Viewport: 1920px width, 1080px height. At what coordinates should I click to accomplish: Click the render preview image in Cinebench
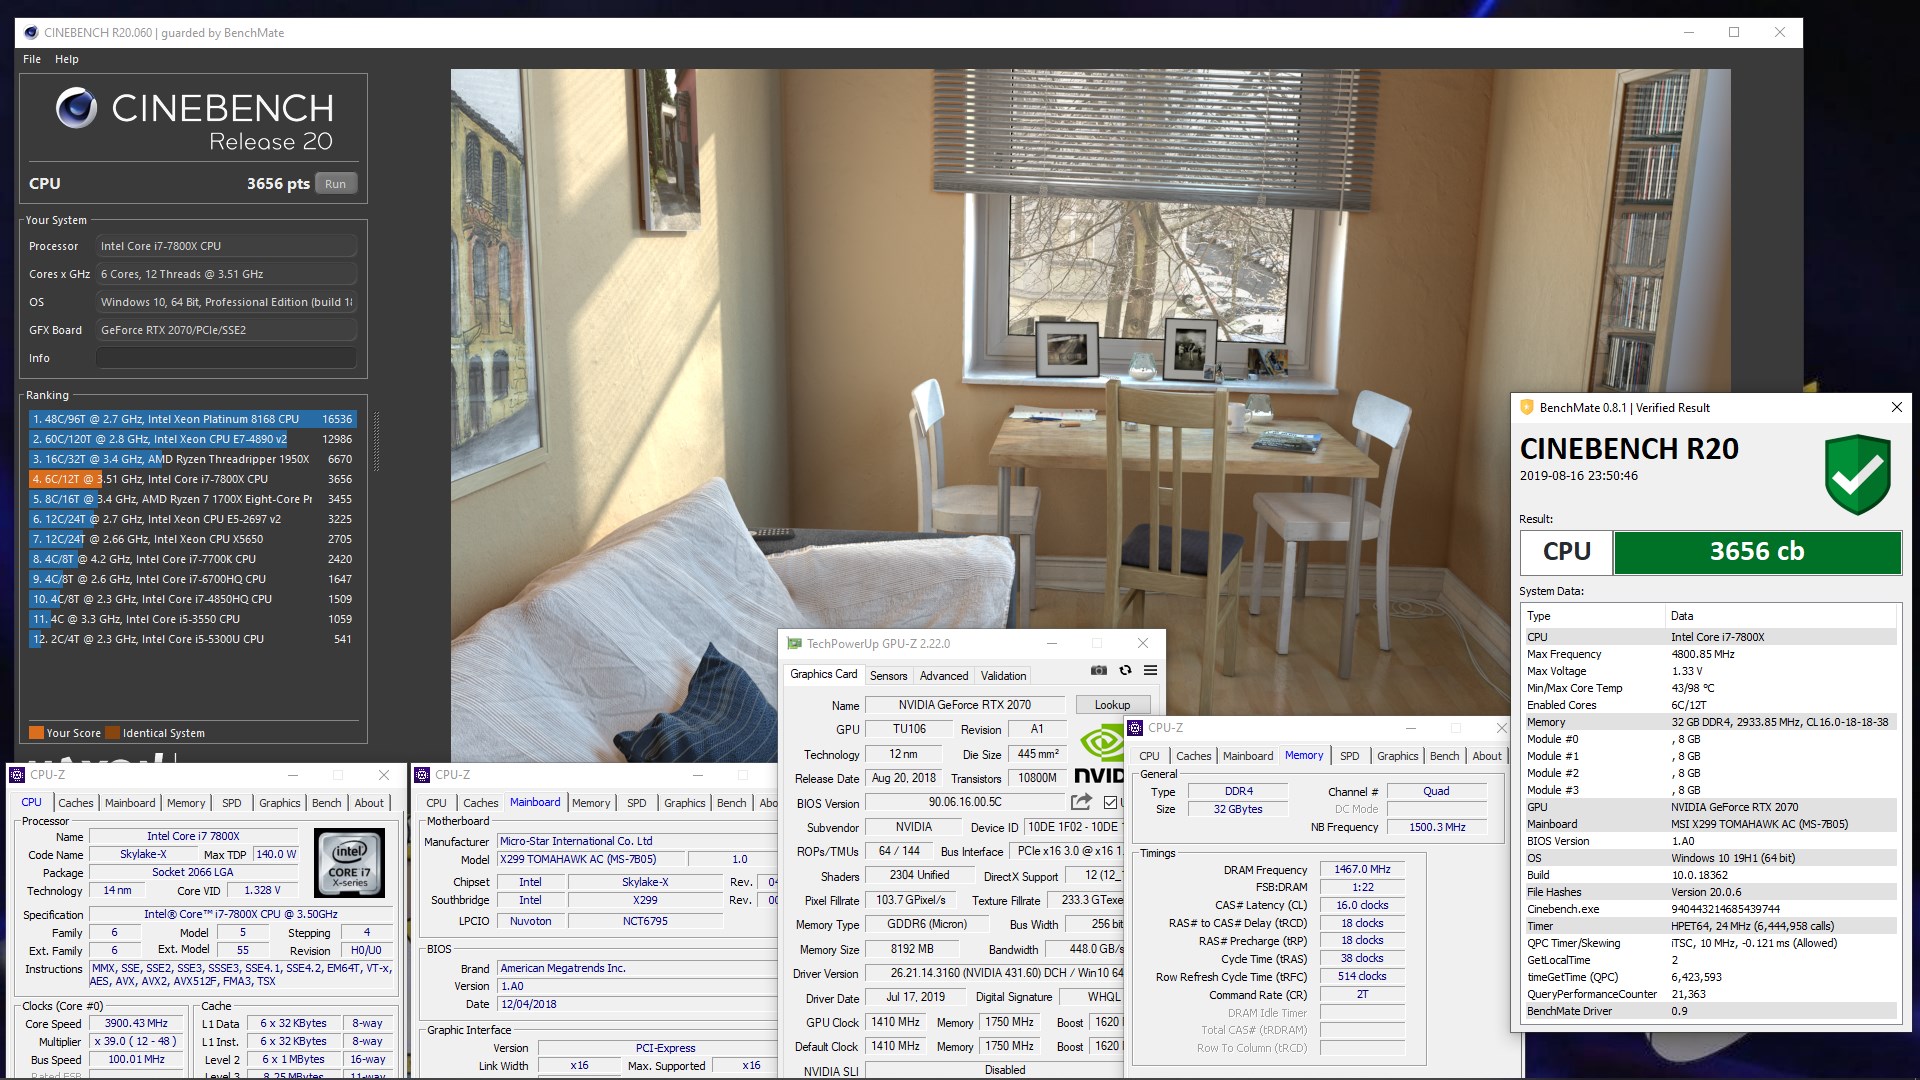tap(1090, 415)
